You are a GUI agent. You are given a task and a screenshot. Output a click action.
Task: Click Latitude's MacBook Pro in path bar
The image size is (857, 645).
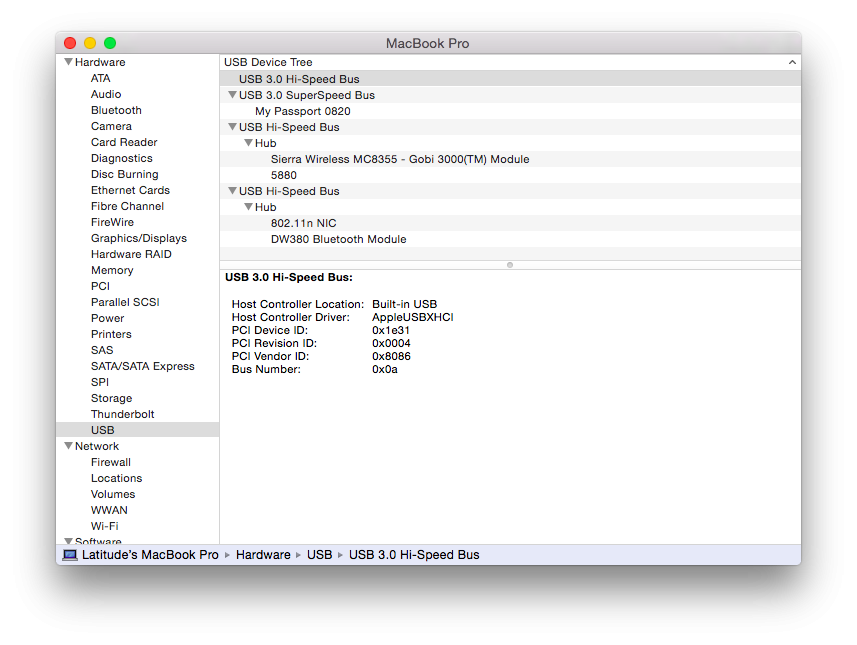point(150,555)
